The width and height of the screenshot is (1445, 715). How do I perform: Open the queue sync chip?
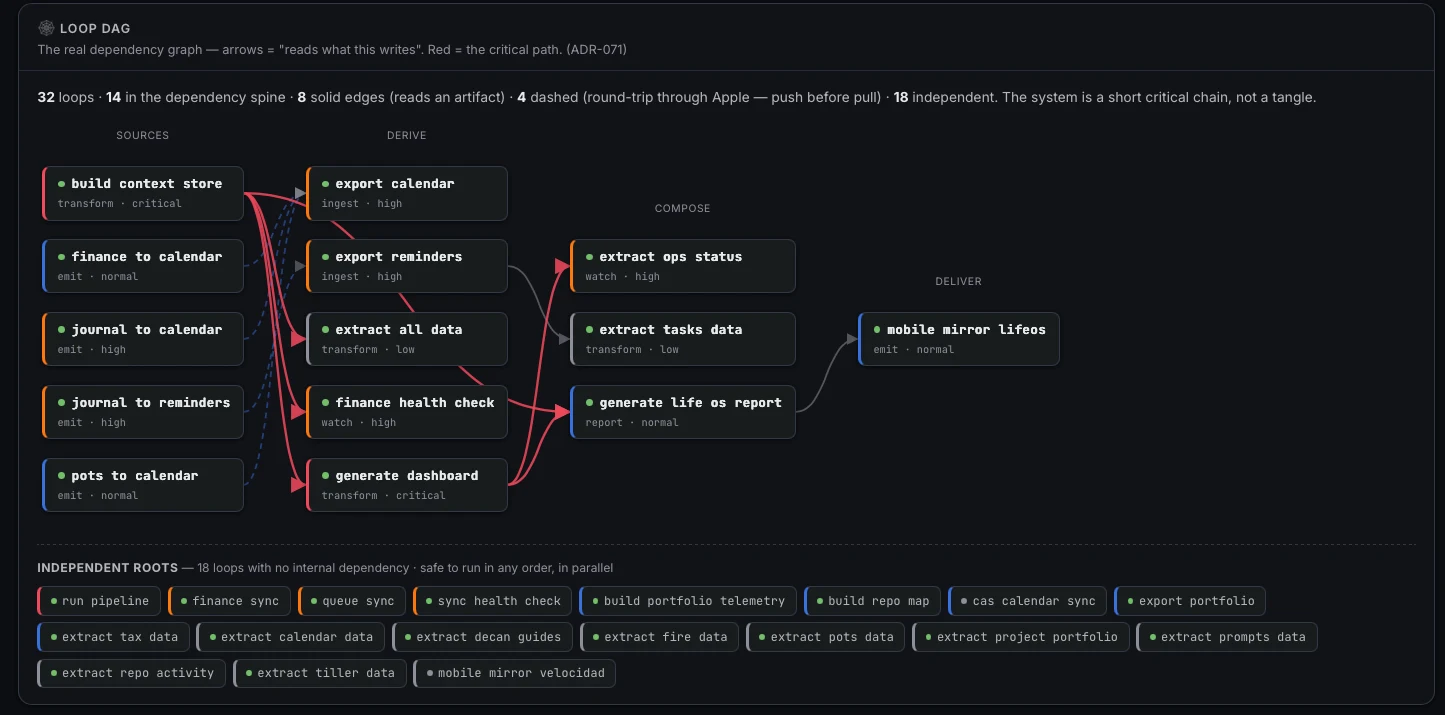[x=352, y=601]
